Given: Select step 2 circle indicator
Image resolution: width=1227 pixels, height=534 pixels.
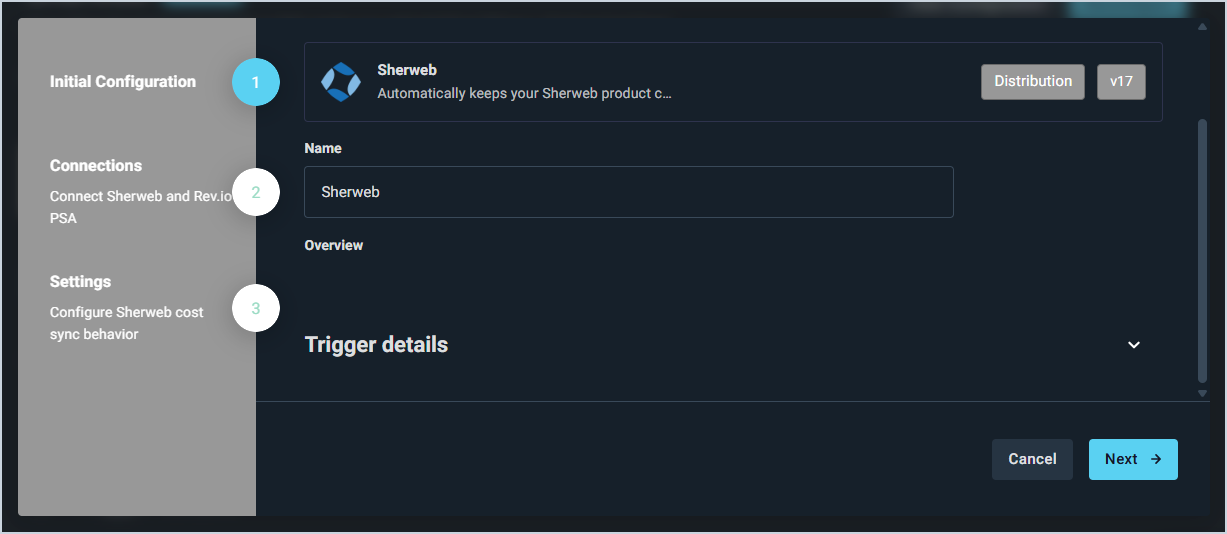Looking at the screenshot, I should coord(256,192).
